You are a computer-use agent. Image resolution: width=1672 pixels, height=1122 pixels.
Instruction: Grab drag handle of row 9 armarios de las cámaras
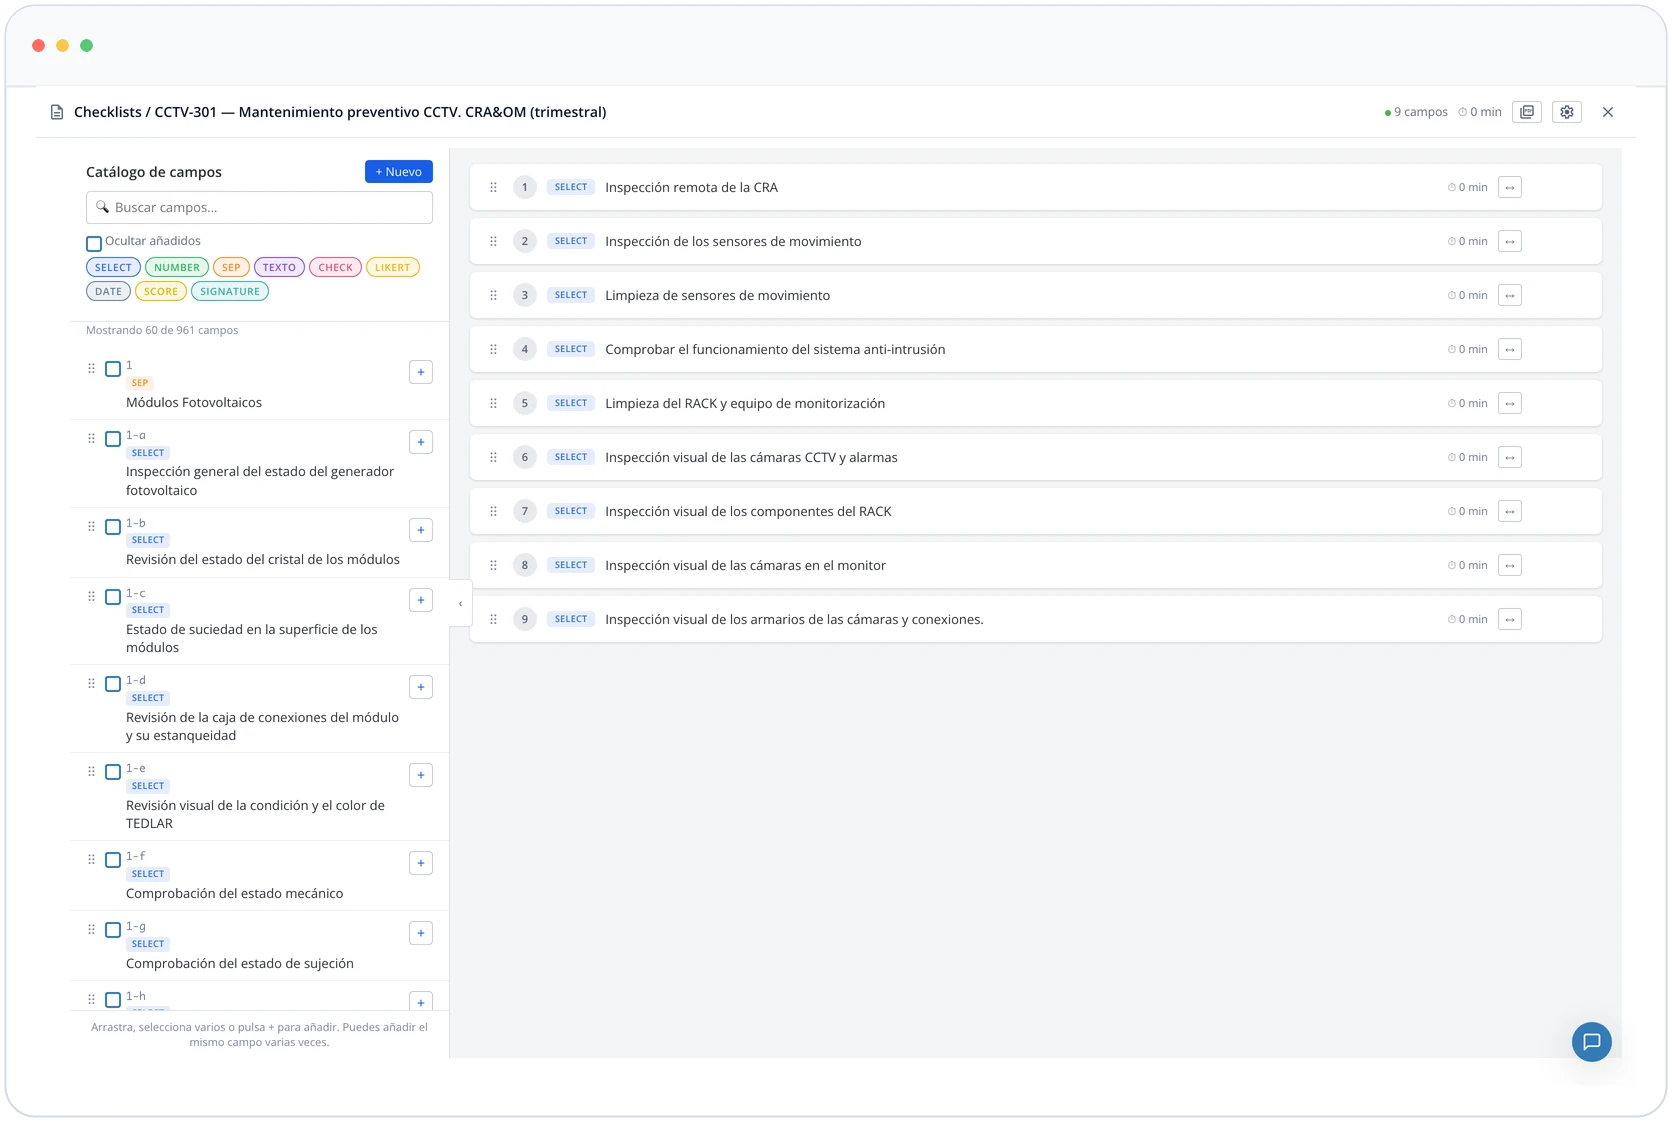pos(493,619)
